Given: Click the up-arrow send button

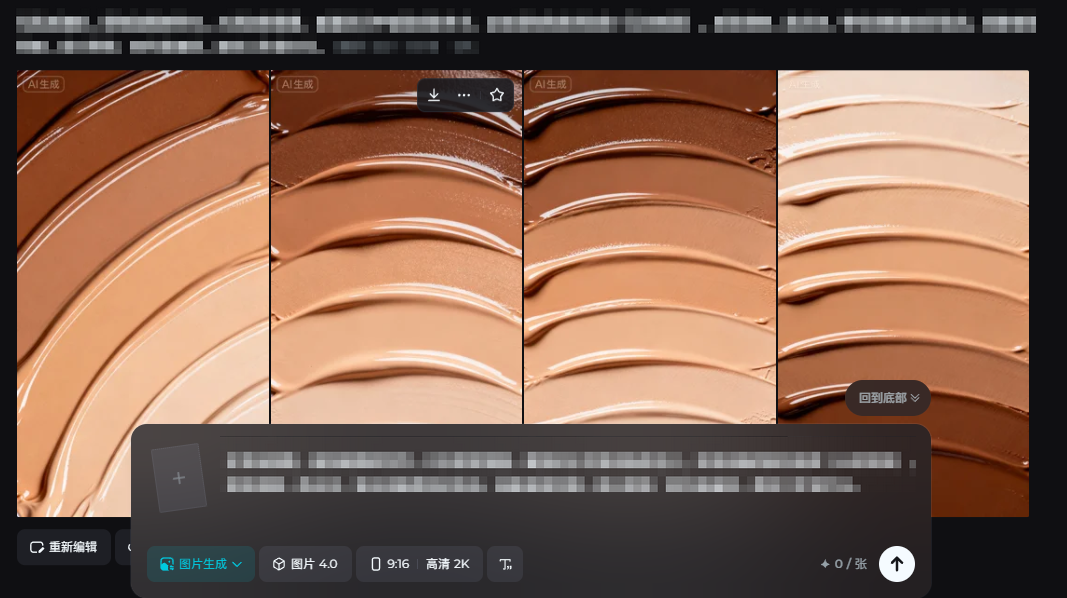Looking at the screenshot, I should [896, 564].
